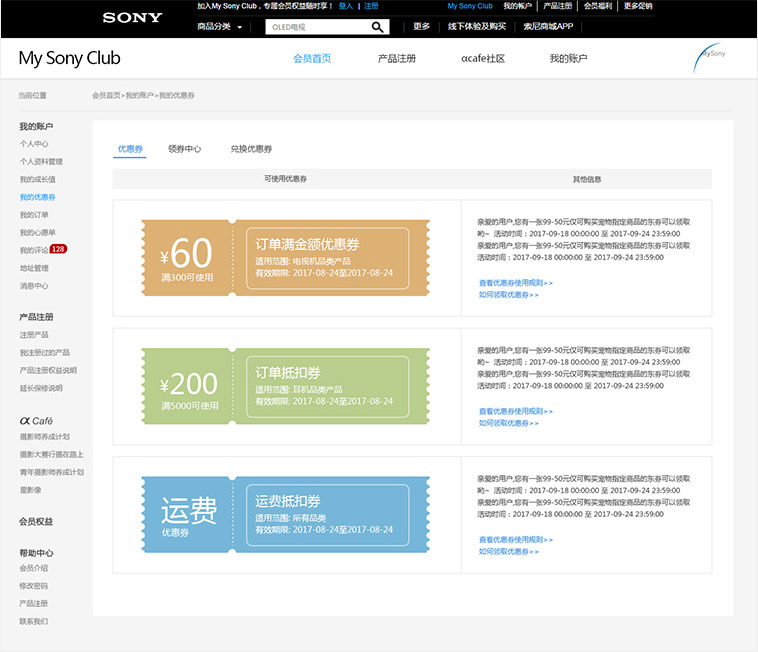The width and height of the screenshot is (758, 652).
Task: Open 会员介绍 in sidebar
Action: [x=34, y=568]
